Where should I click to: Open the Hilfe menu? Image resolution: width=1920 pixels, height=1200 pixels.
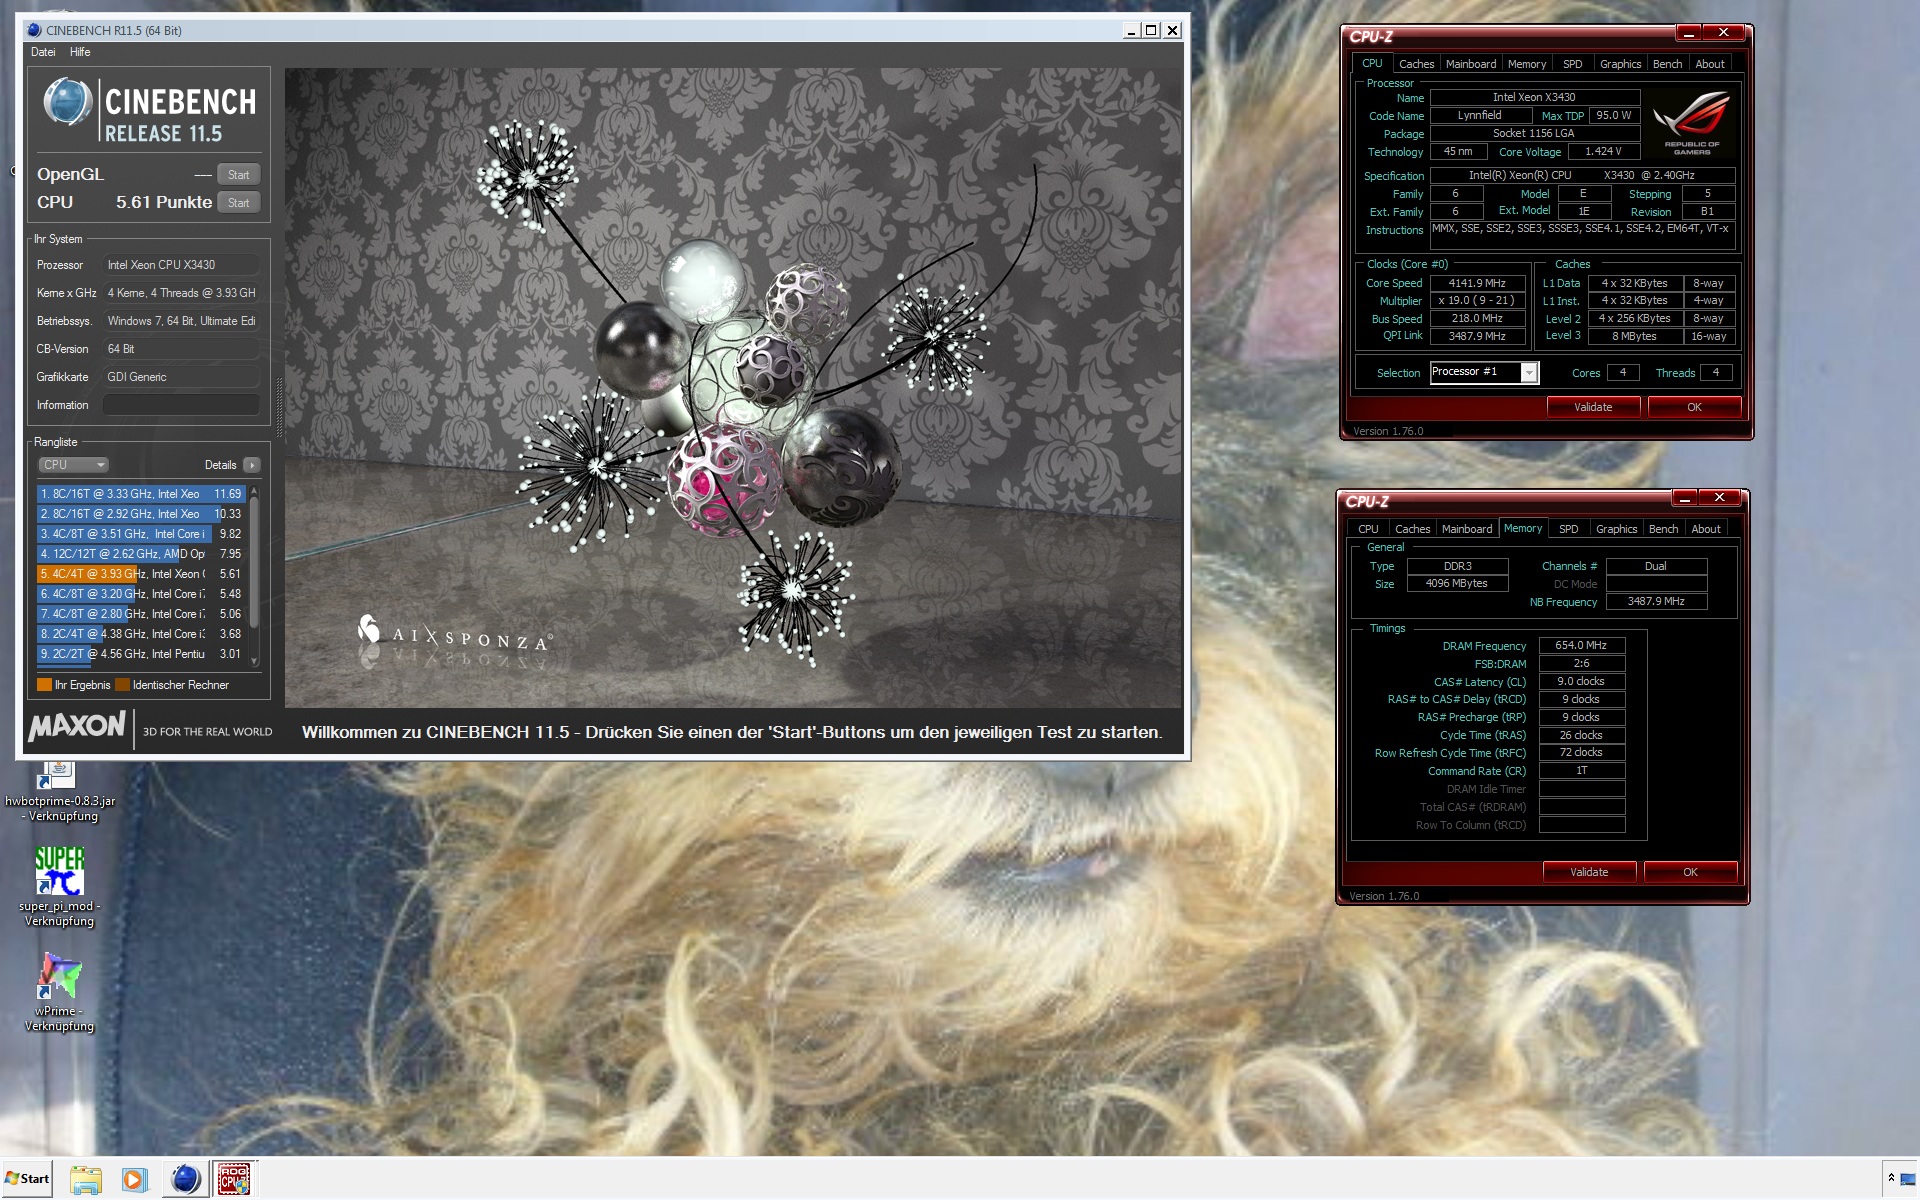click(80, 52)
